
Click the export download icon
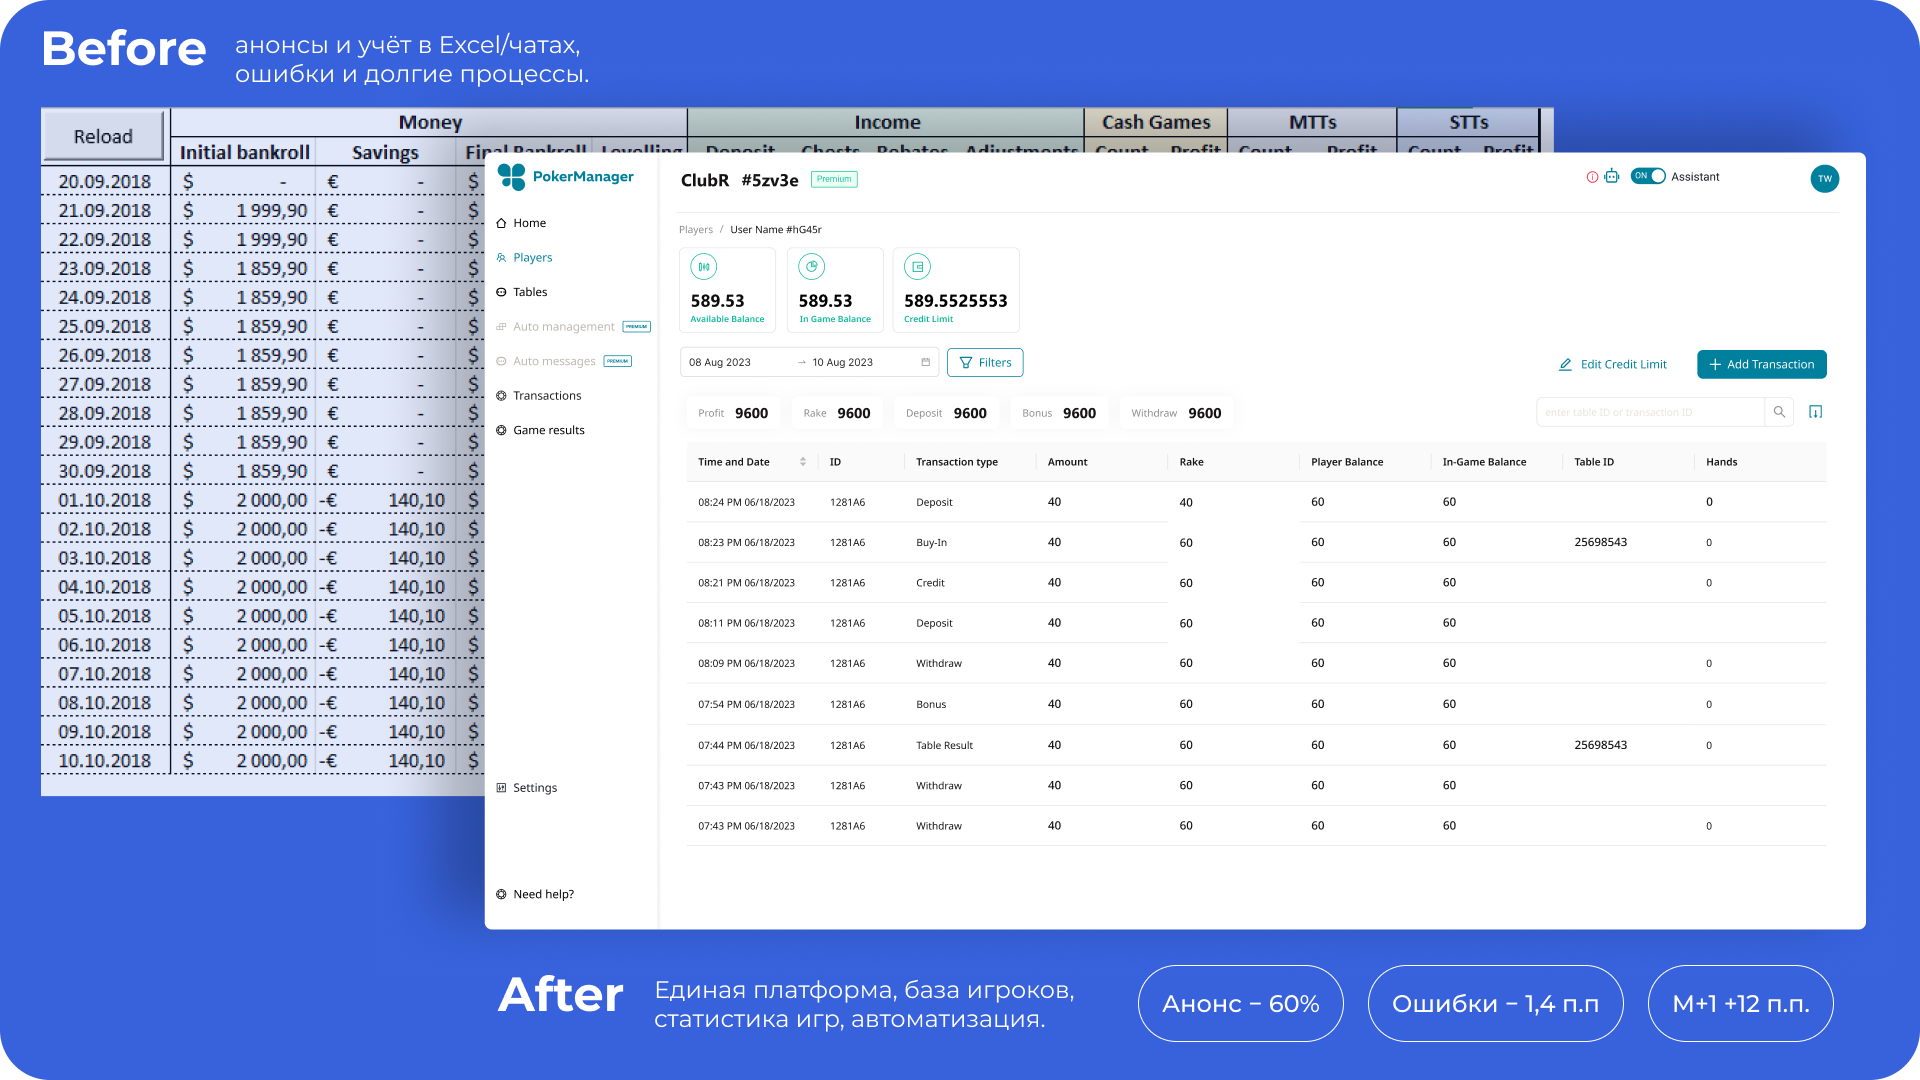point(1816,412)
